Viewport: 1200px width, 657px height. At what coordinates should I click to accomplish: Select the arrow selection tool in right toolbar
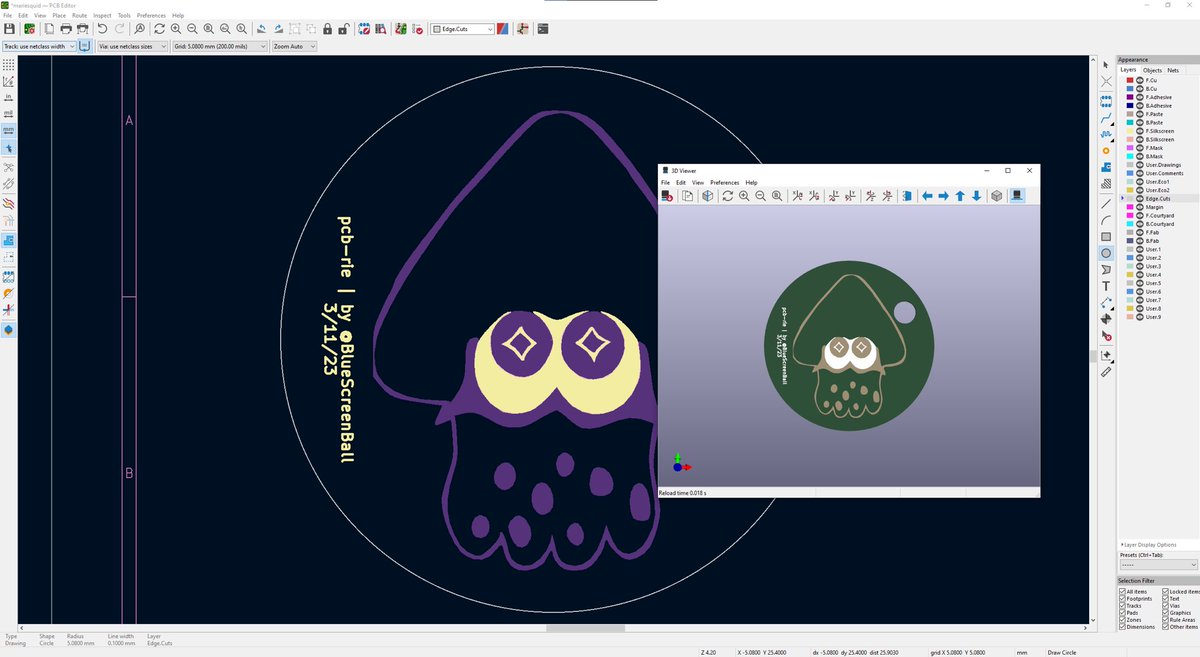pos(1106,66)
